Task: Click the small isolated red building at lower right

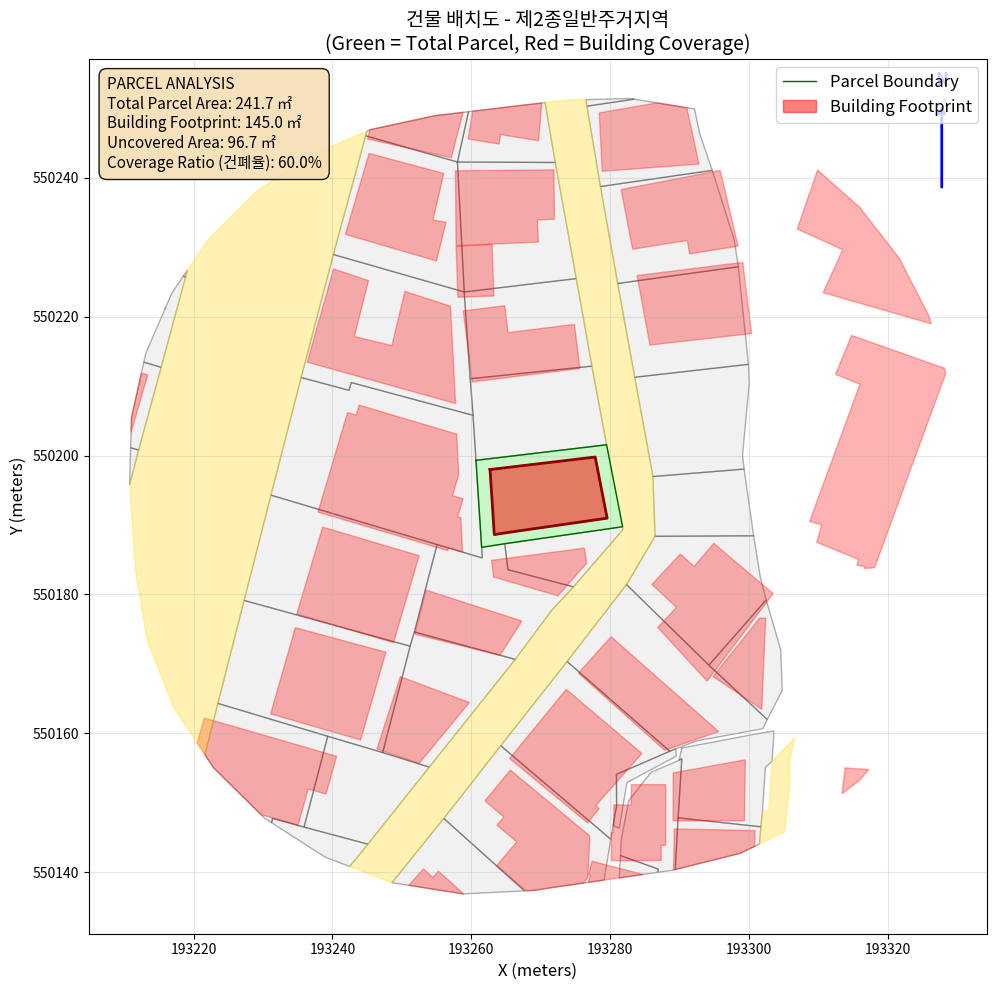Action: coord(852,778)
